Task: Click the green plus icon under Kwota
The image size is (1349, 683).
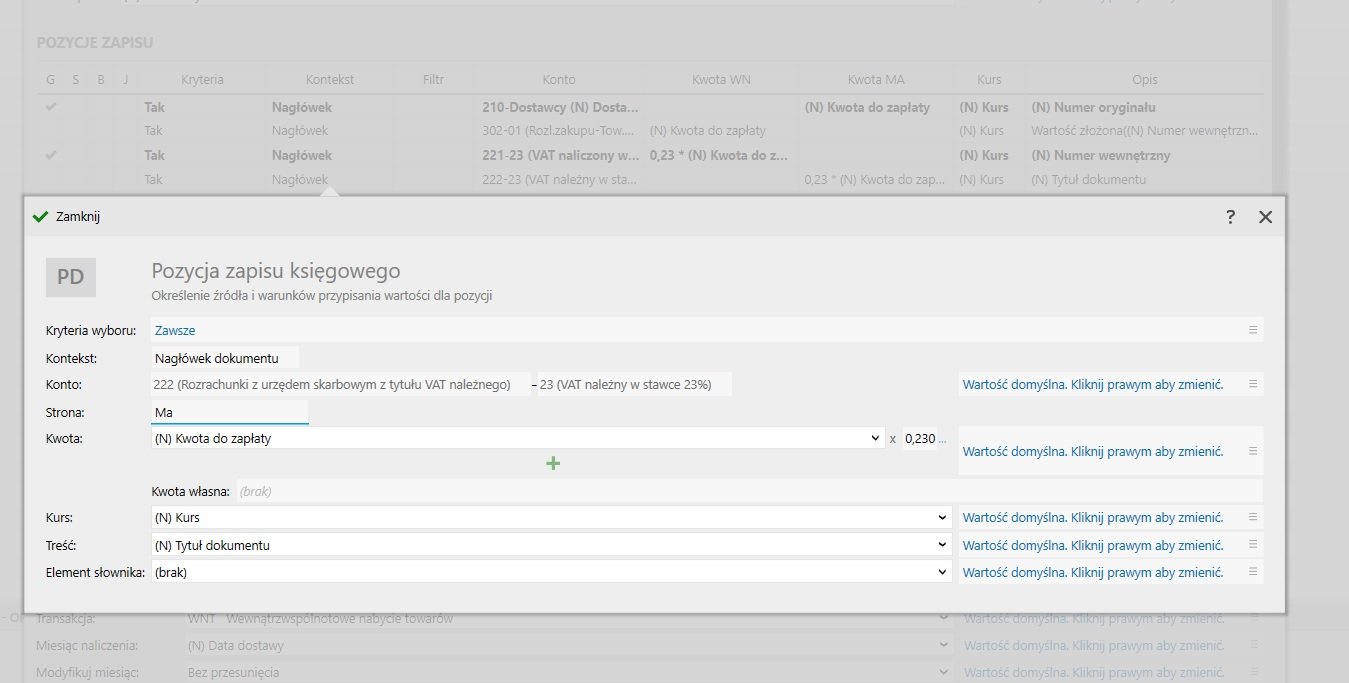Action: pos(553,463)
